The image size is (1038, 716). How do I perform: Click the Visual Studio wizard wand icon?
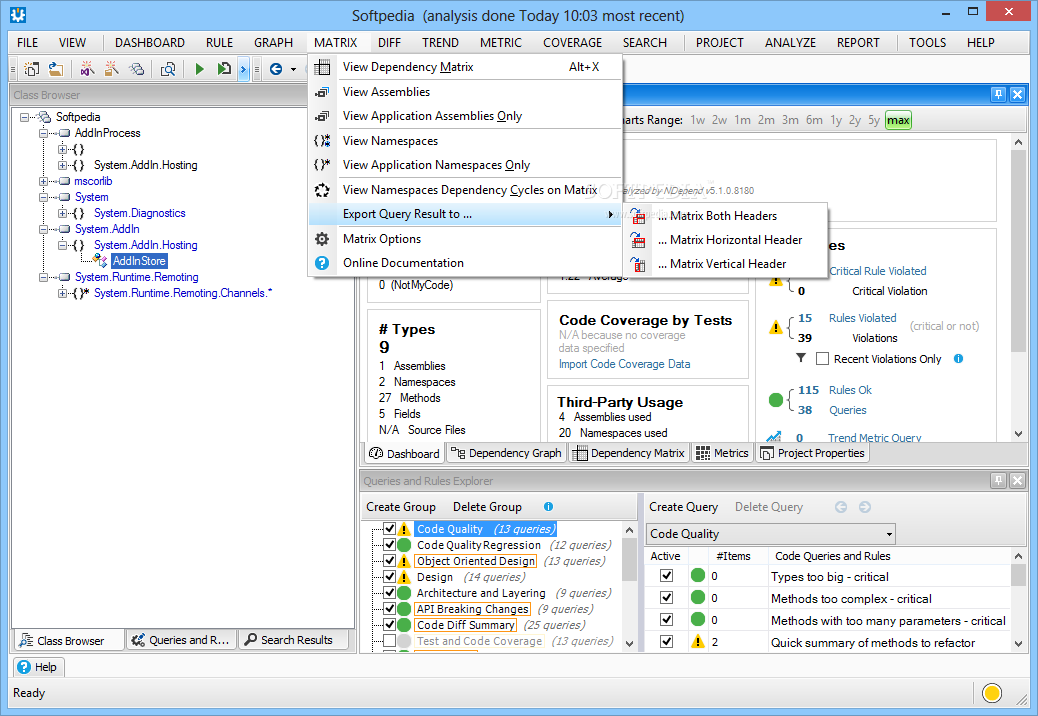(87, 69)
